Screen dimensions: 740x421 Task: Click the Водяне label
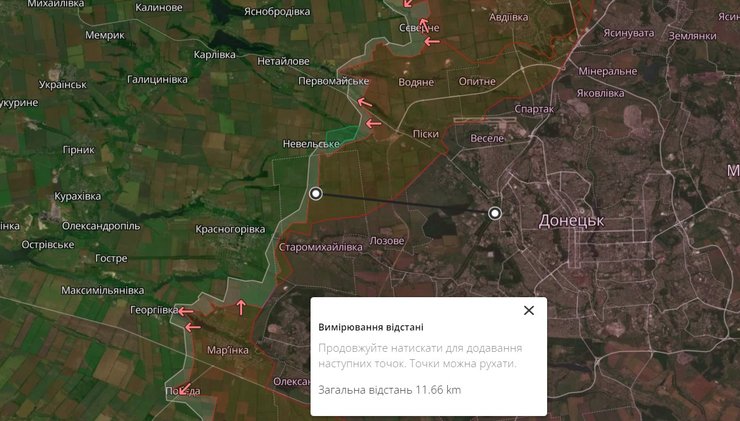[x=416, y=83]
